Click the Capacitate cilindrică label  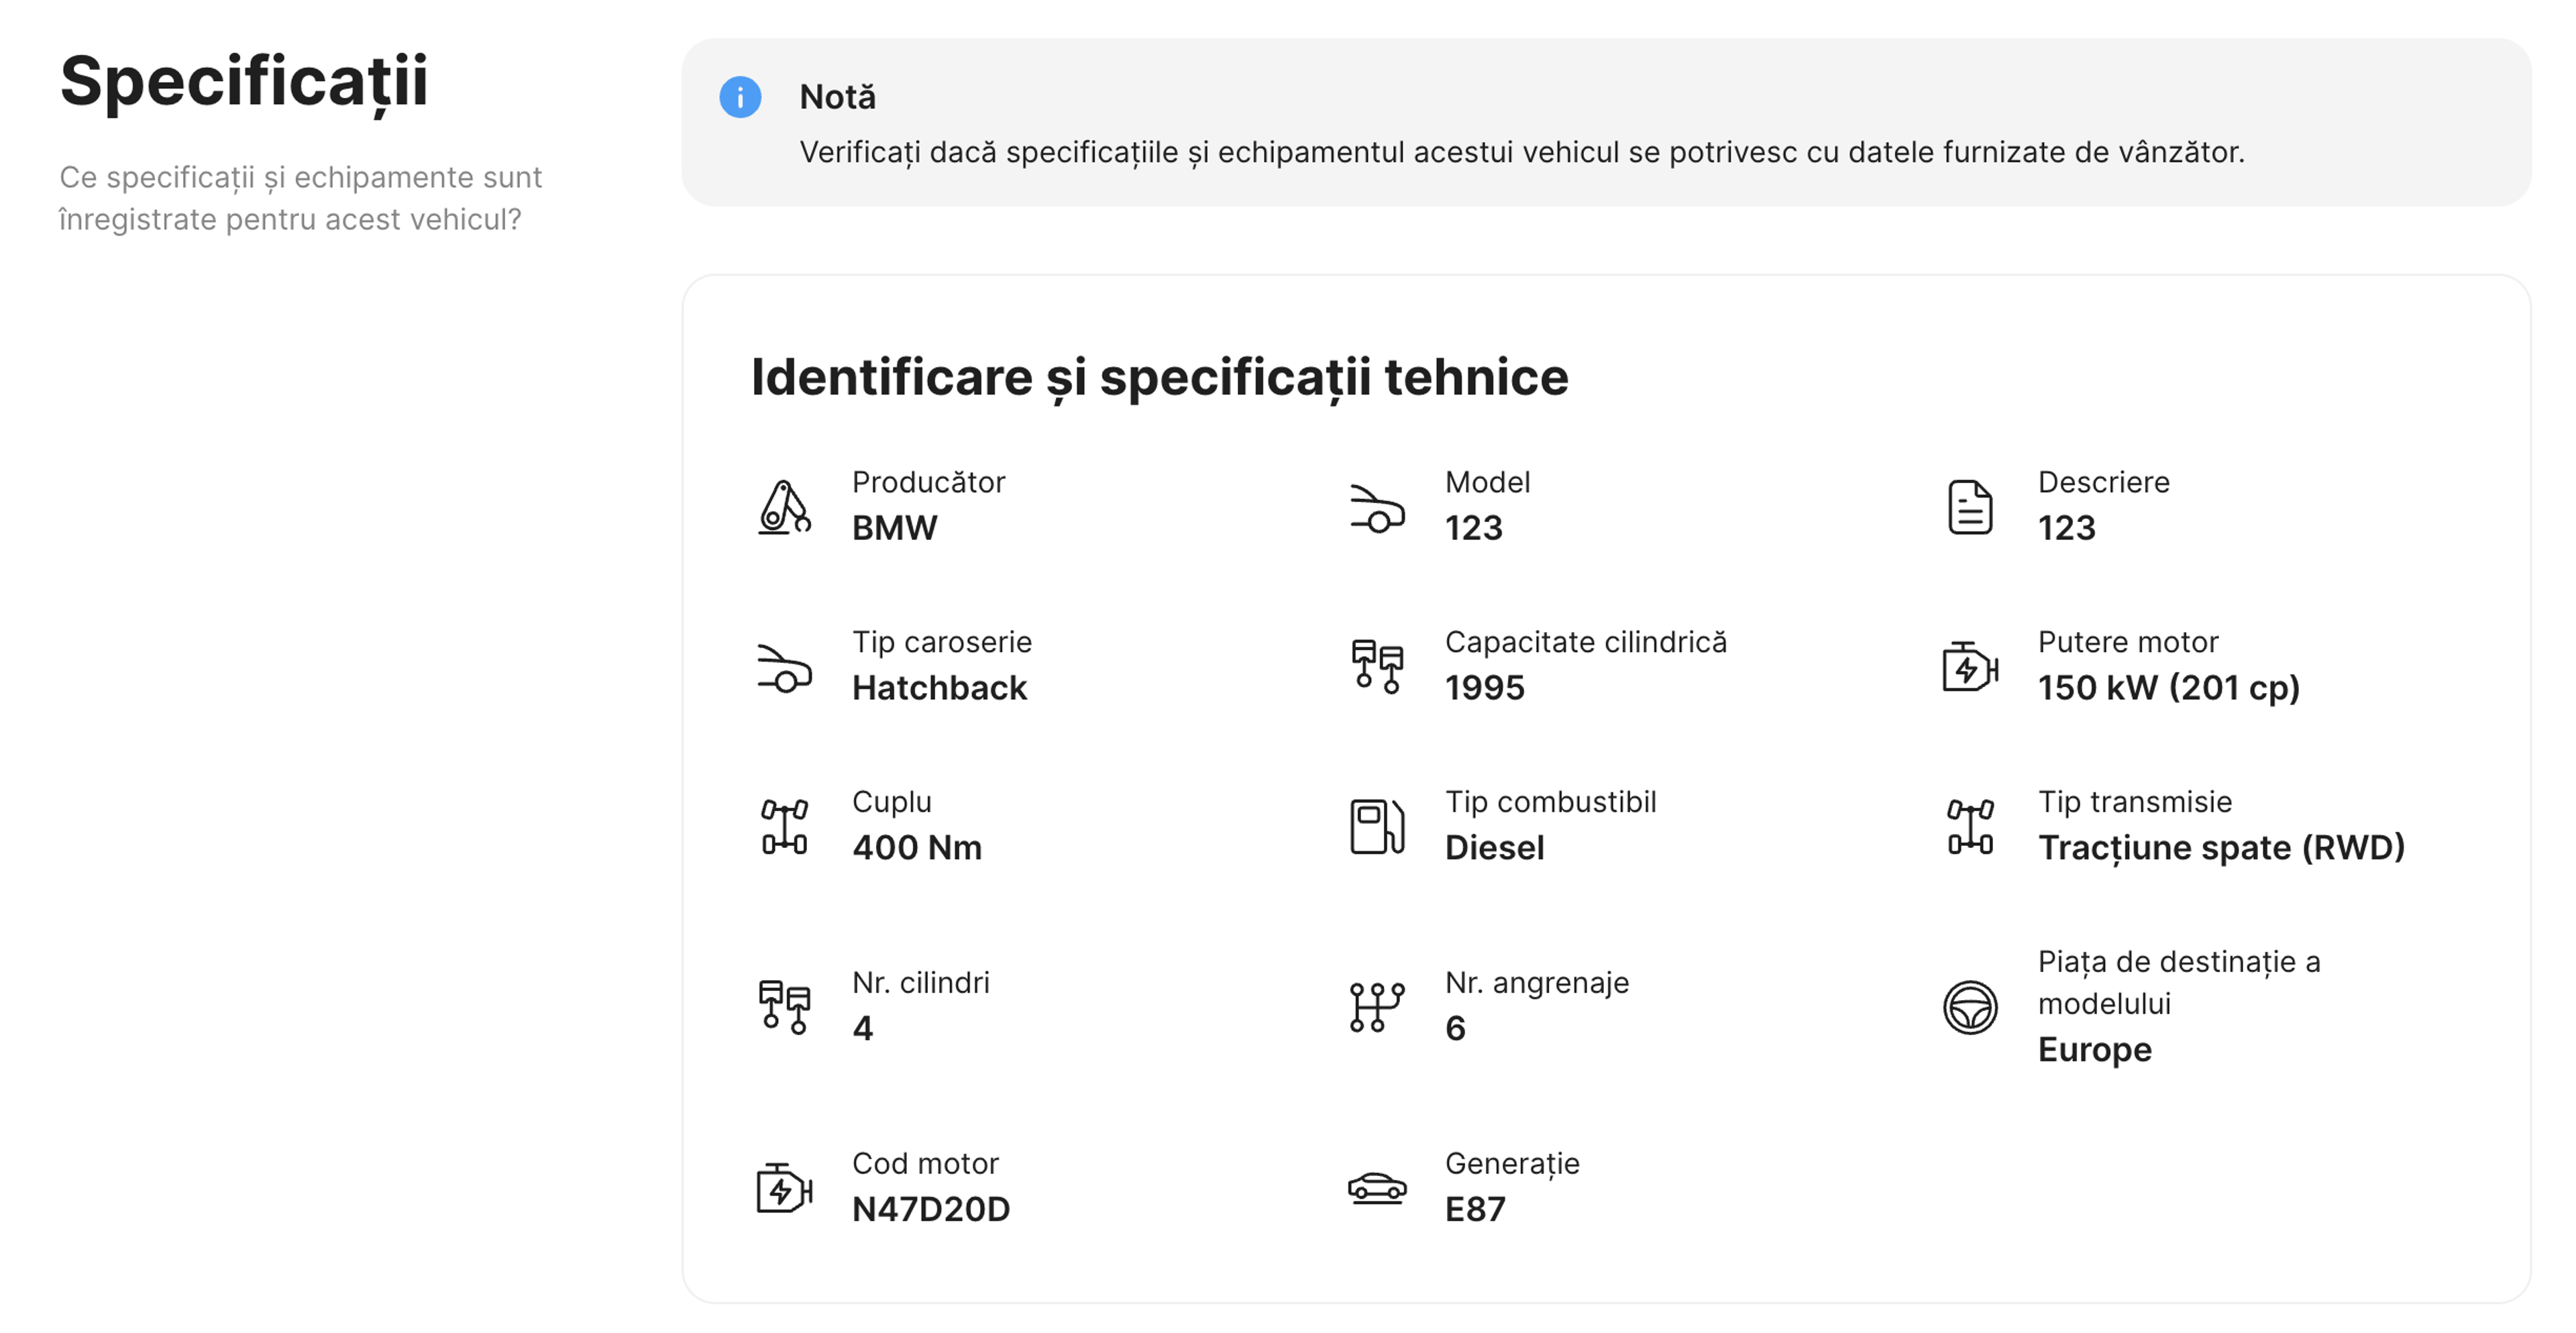(x=1585, y=643)
